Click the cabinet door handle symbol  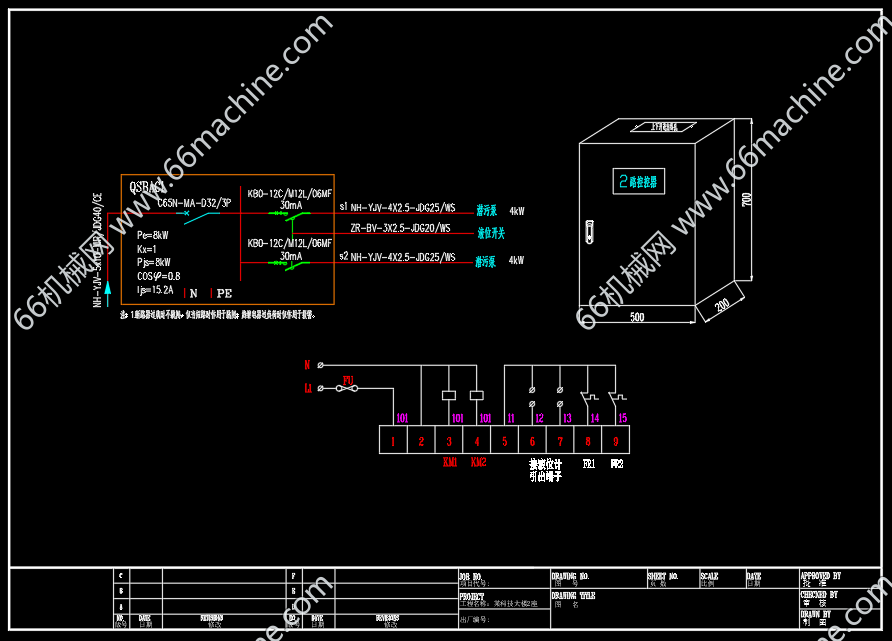pos(590,231)
